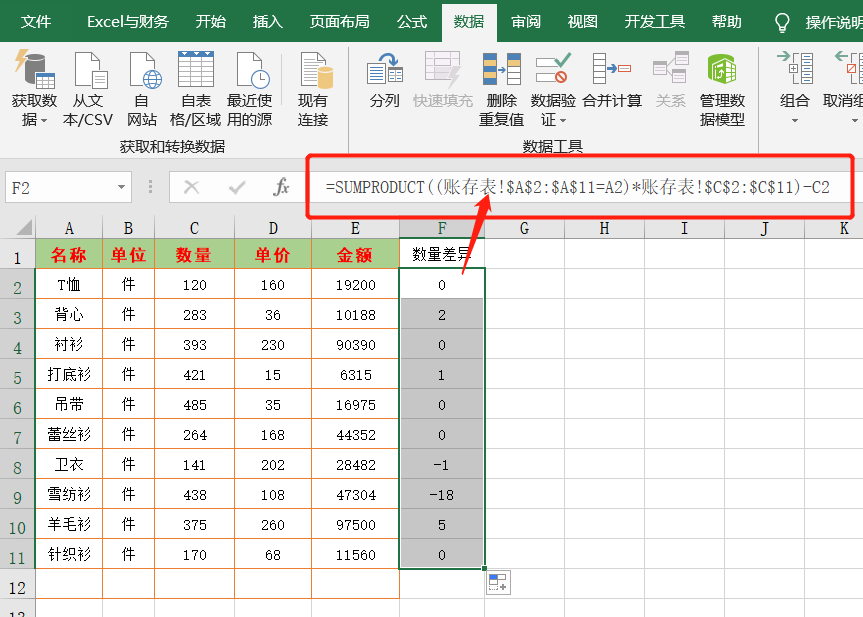Open 最近使用的源 (Recent Sources)
The width and height of the screenshot is (863, 617).
click(250, 72)
